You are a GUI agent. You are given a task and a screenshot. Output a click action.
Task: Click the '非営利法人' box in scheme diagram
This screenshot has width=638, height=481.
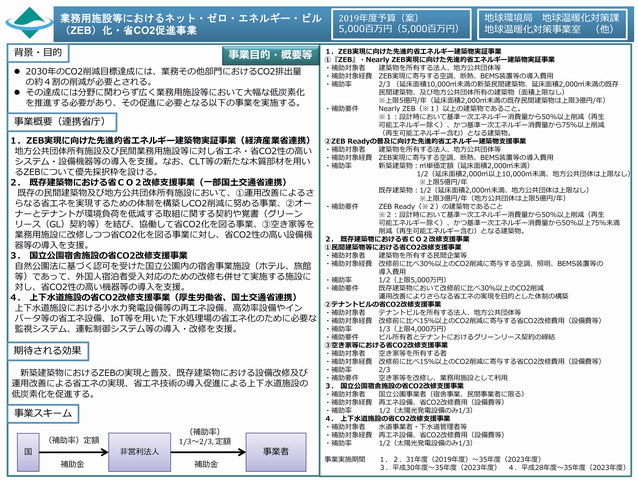[x=140, y=452]
